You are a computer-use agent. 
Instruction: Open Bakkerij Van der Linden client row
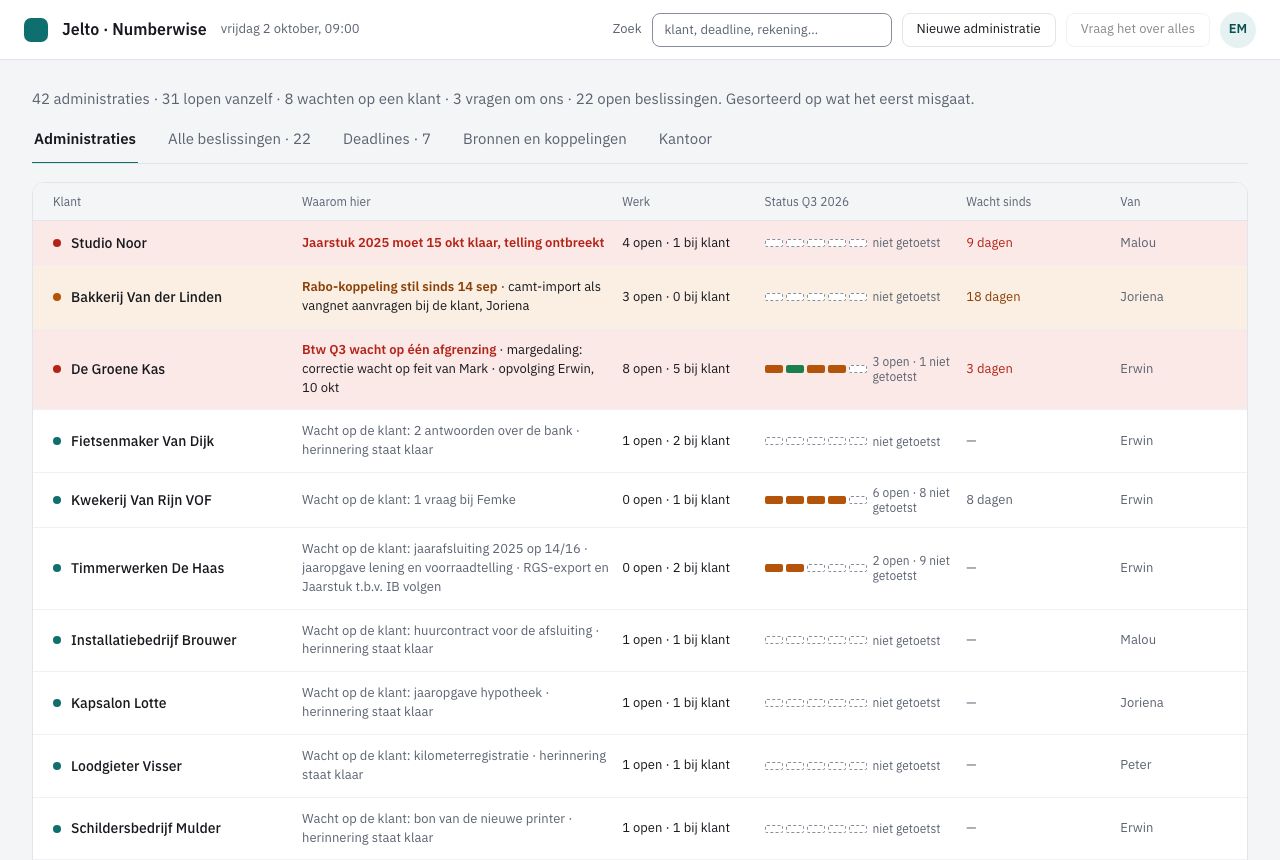(x=640, y=297)
